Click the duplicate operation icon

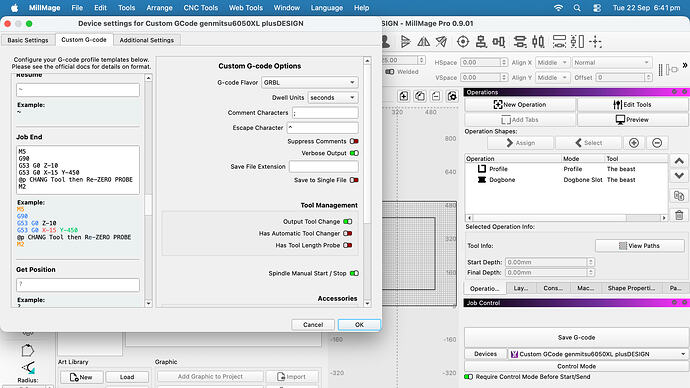click(x=679, y=196)
